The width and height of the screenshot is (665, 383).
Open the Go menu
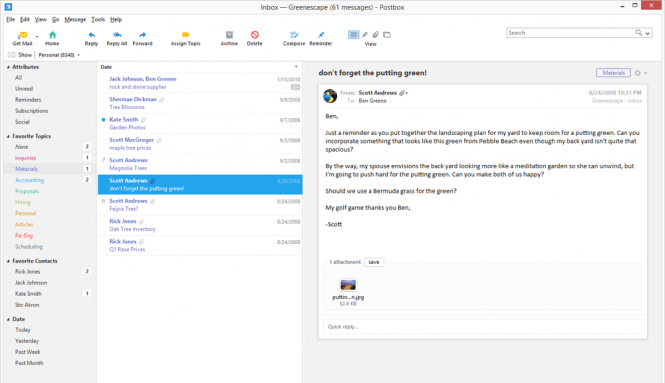56,20
